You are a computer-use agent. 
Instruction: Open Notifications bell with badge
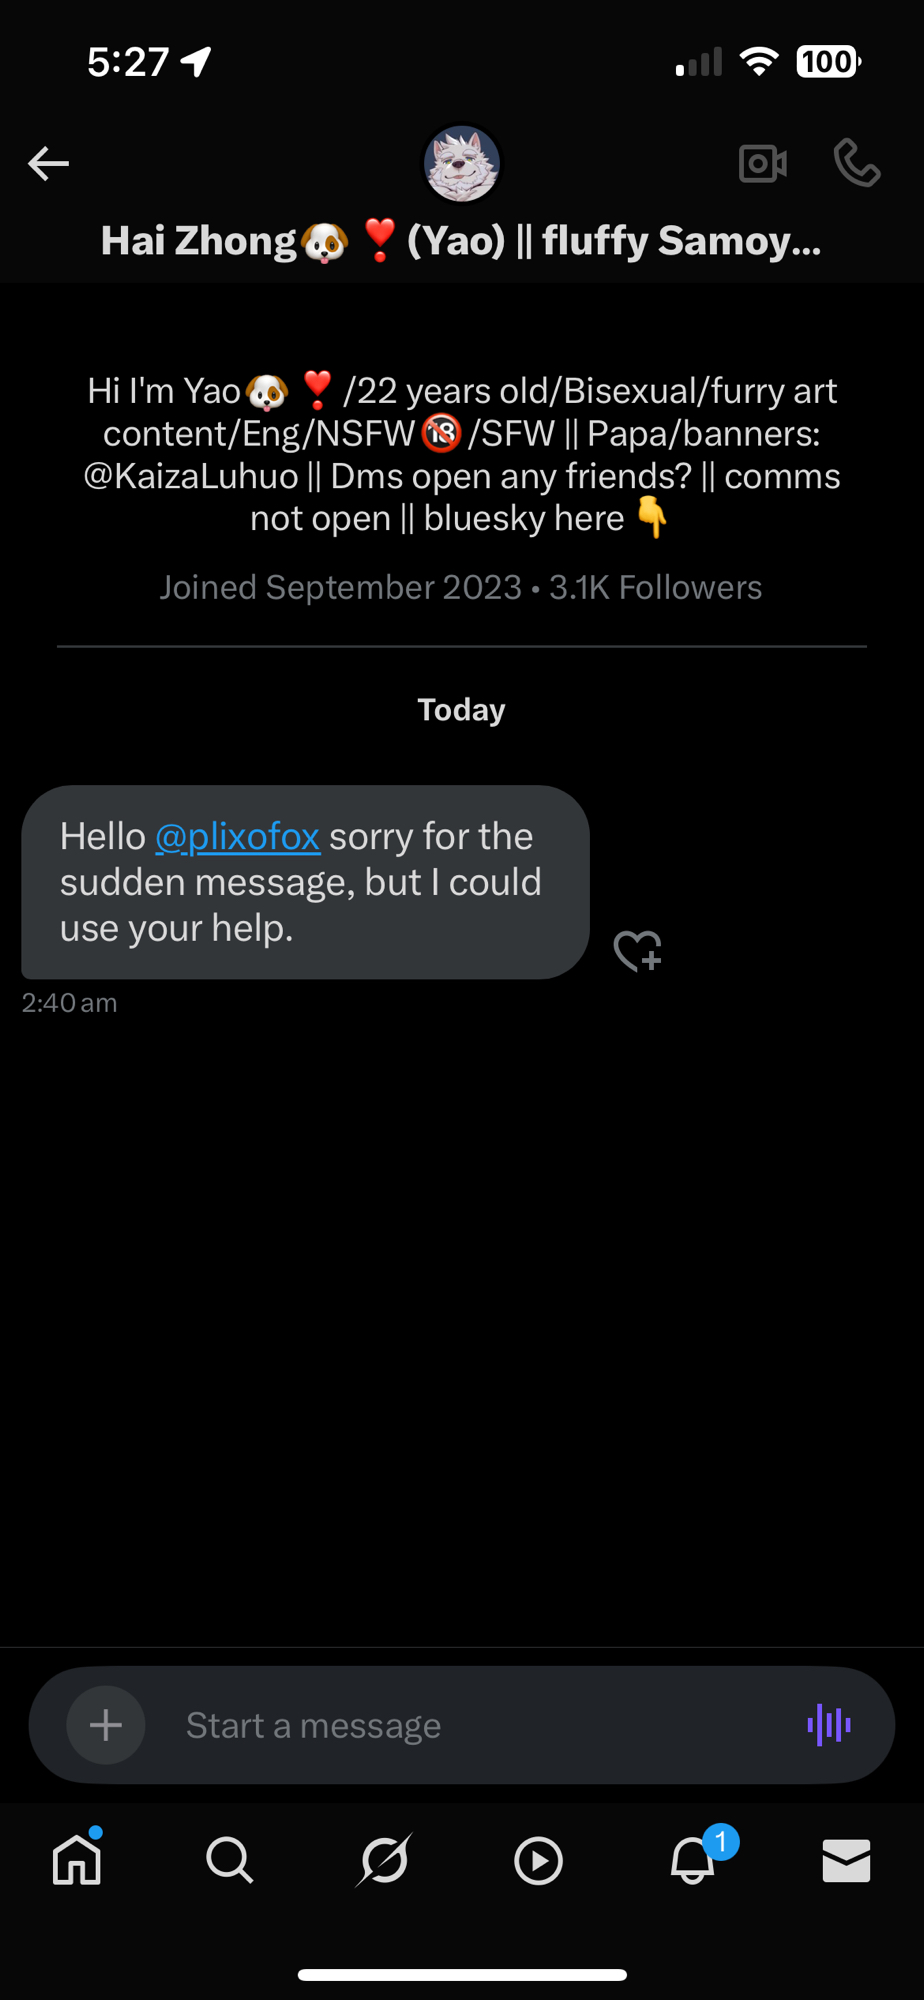point(693,1861)
